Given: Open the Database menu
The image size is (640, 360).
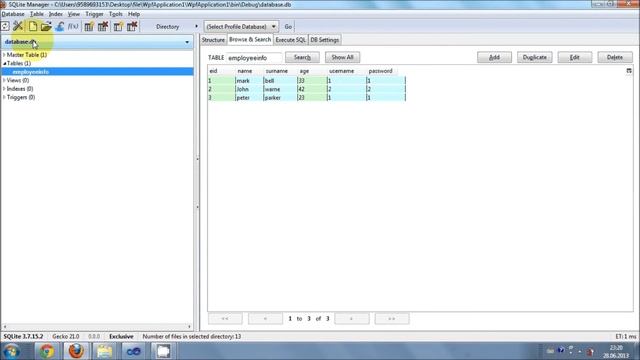Looking at the screenshot, I should click(x=13, y=14).
